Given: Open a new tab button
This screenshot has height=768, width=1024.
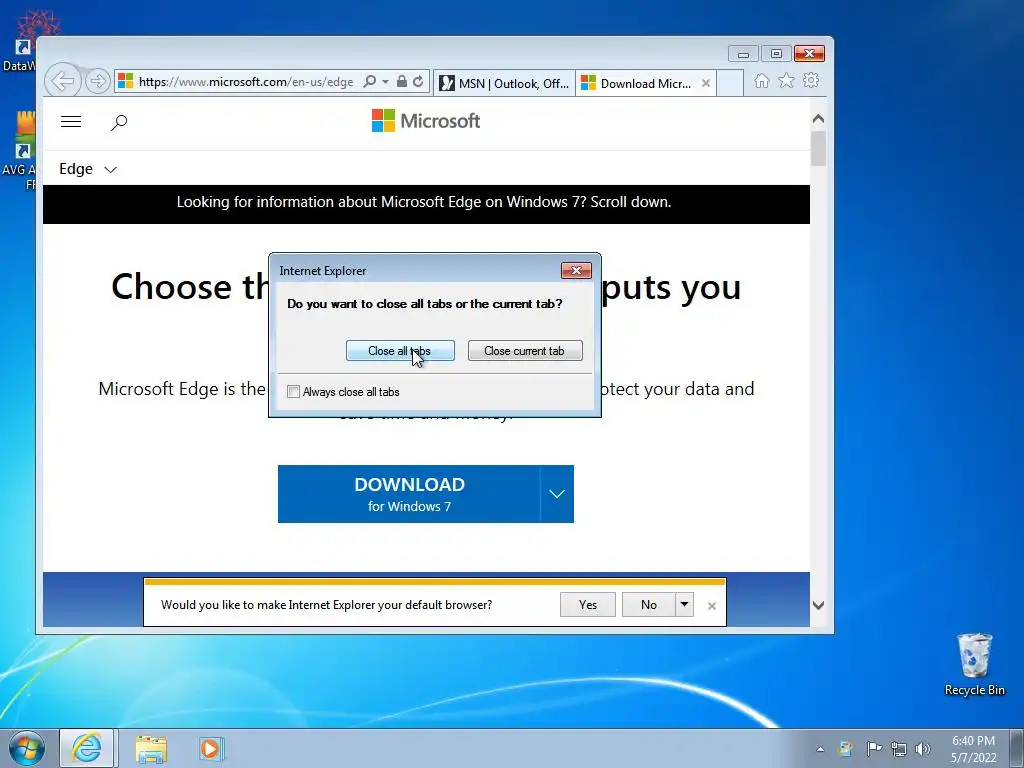Looking at the screenshot, I should coord(730,84).
